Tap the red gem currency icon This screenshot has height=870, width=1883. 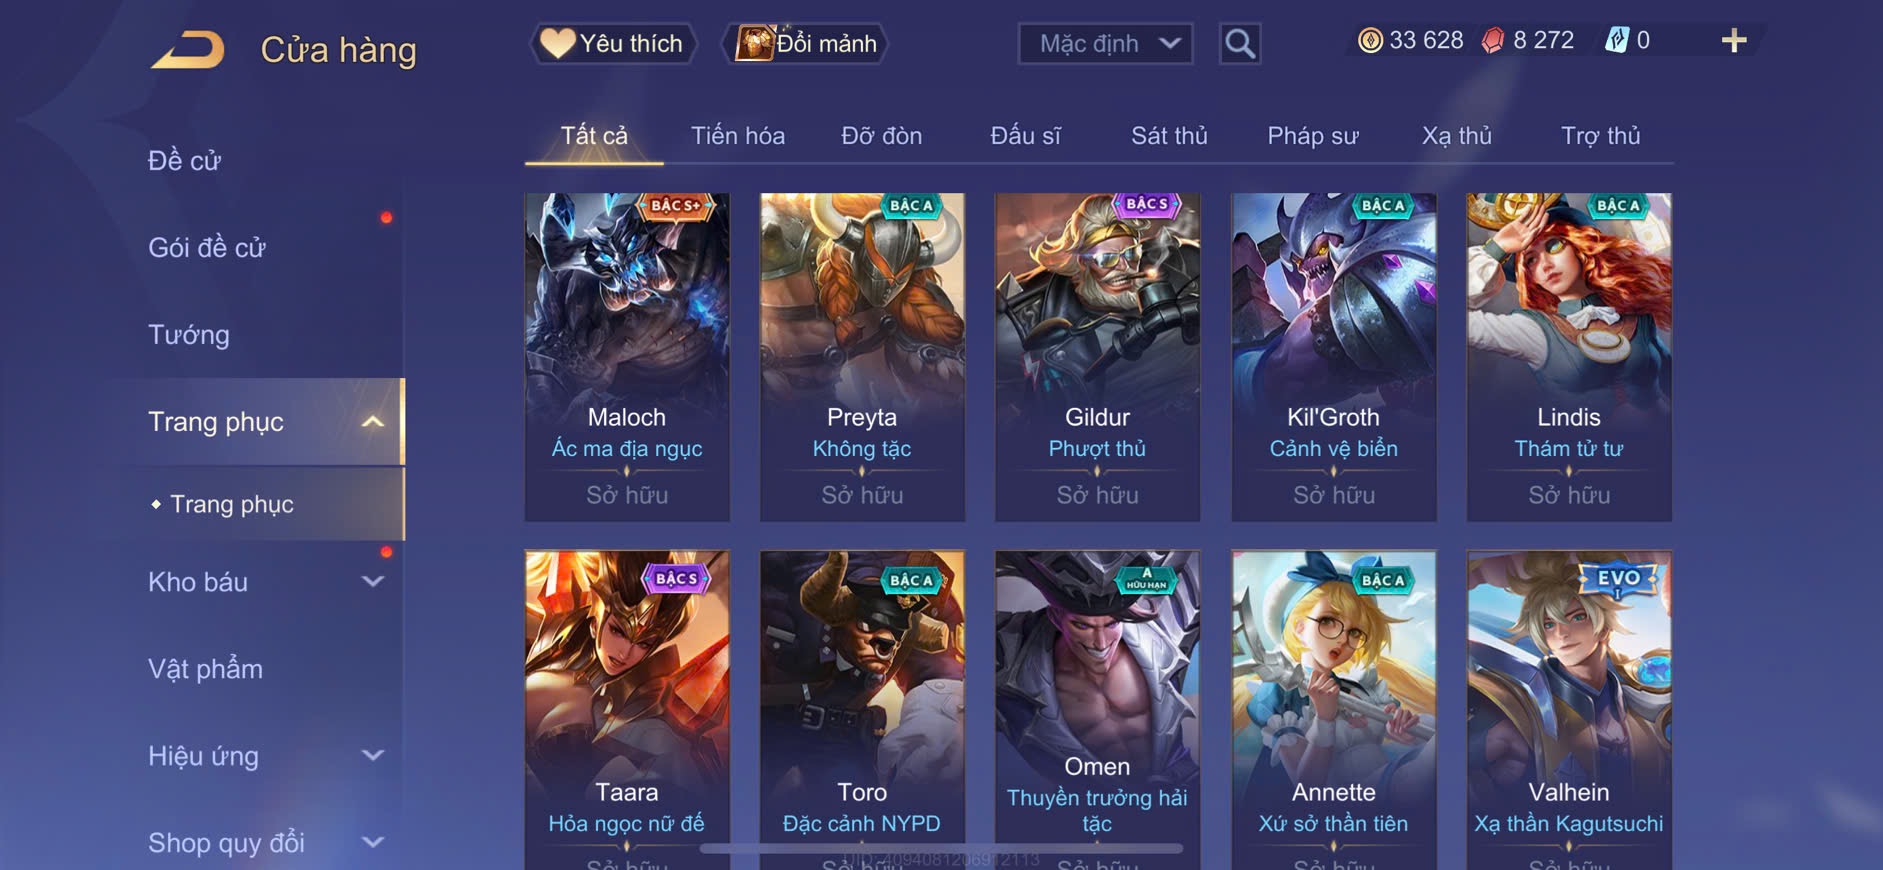pos(1493,41)
